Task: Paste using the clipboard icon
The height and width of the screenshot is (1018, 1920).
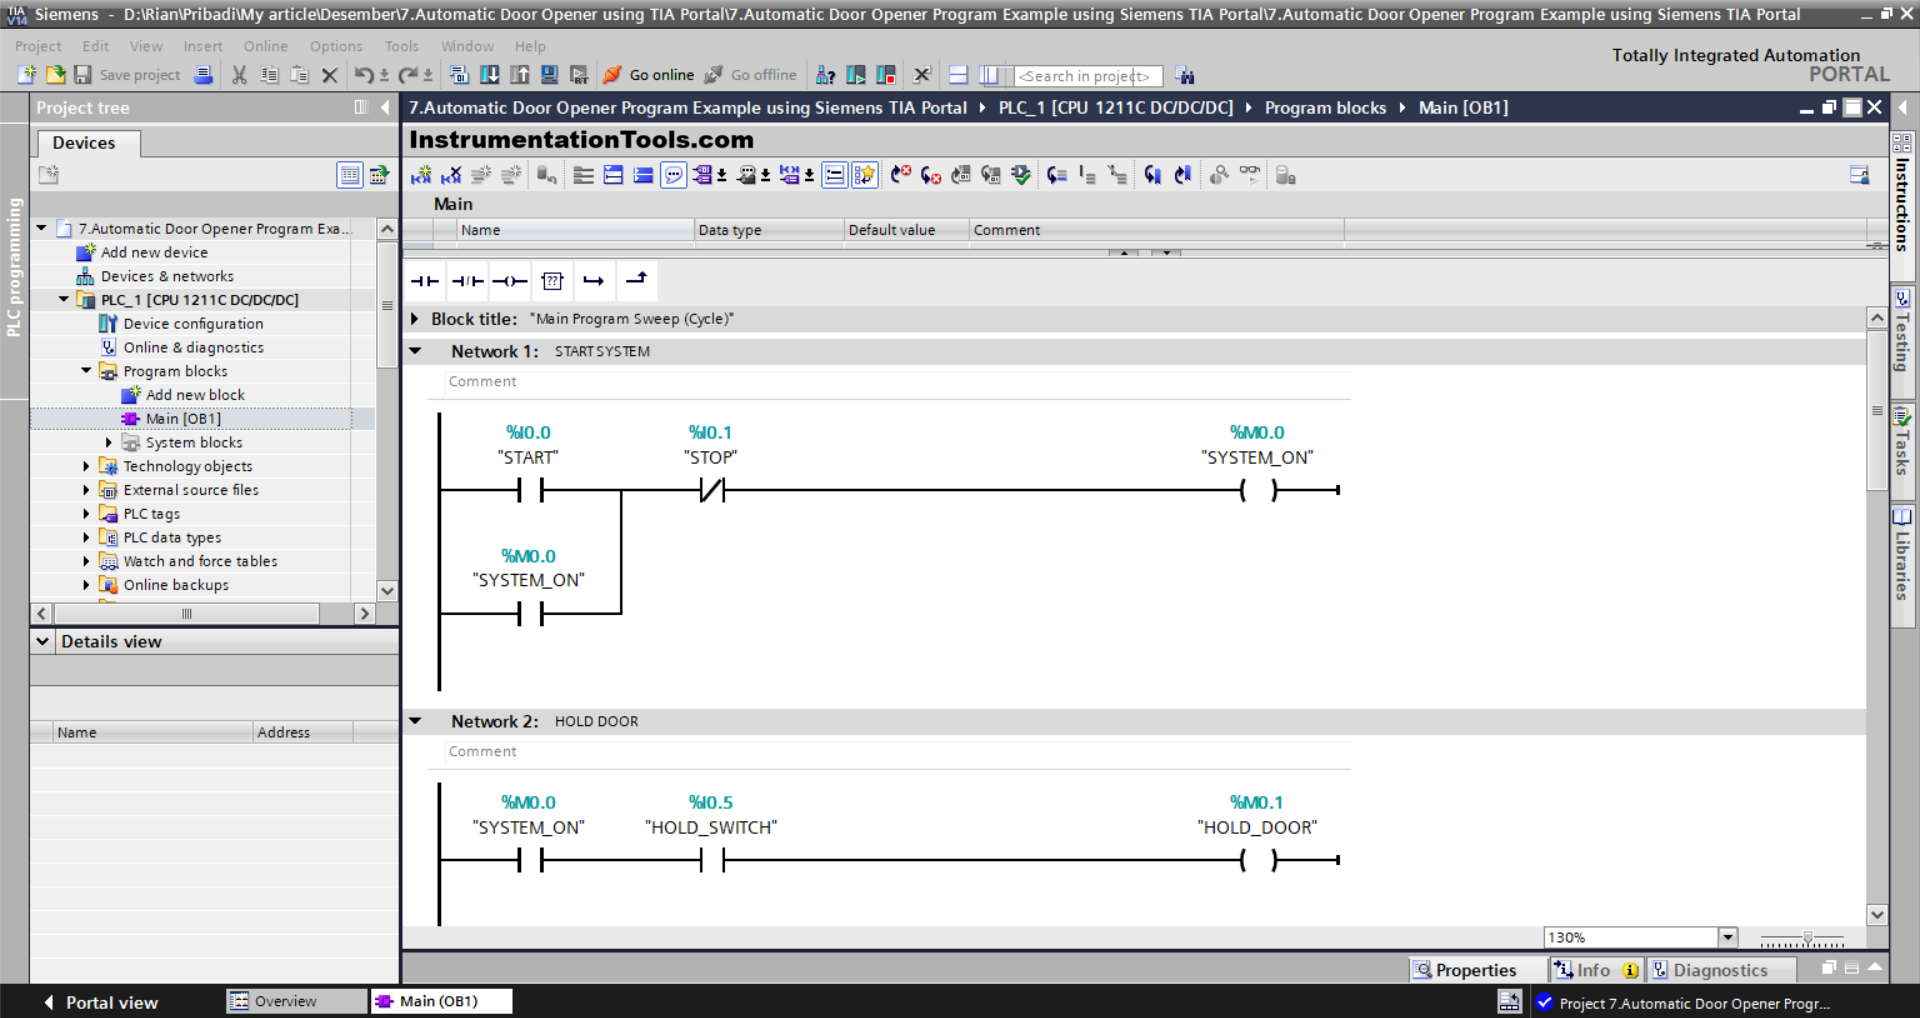Action: 299,75
